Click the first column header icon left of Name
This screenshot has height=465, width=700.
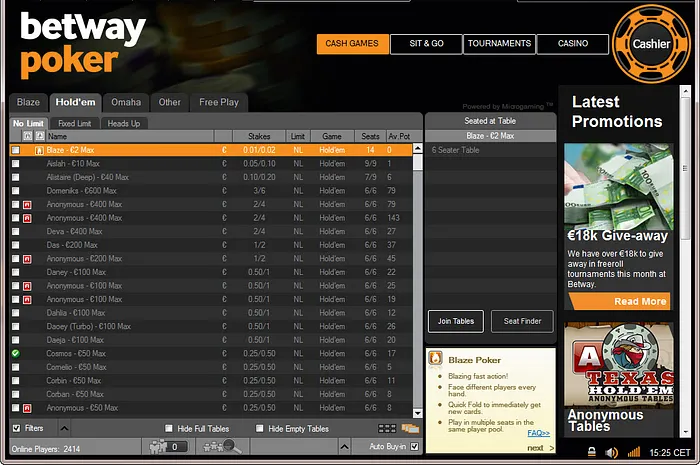28,136
